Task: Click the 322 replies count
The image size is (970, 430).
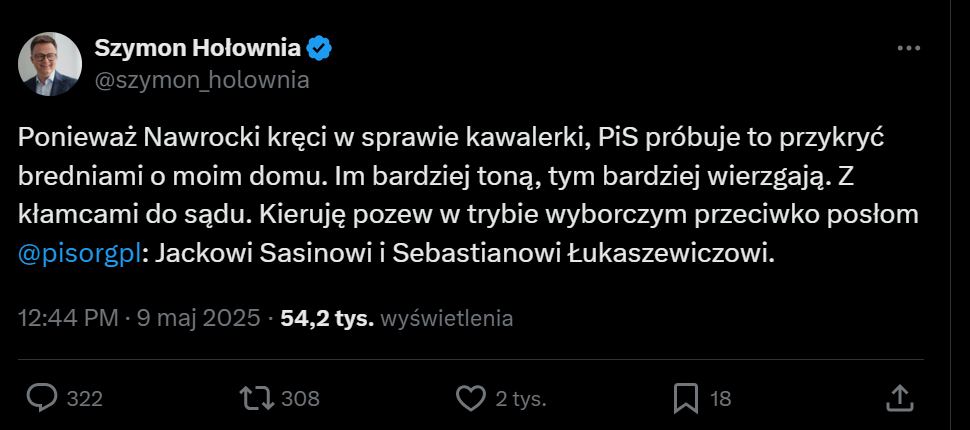Action: tap(85, 398)
